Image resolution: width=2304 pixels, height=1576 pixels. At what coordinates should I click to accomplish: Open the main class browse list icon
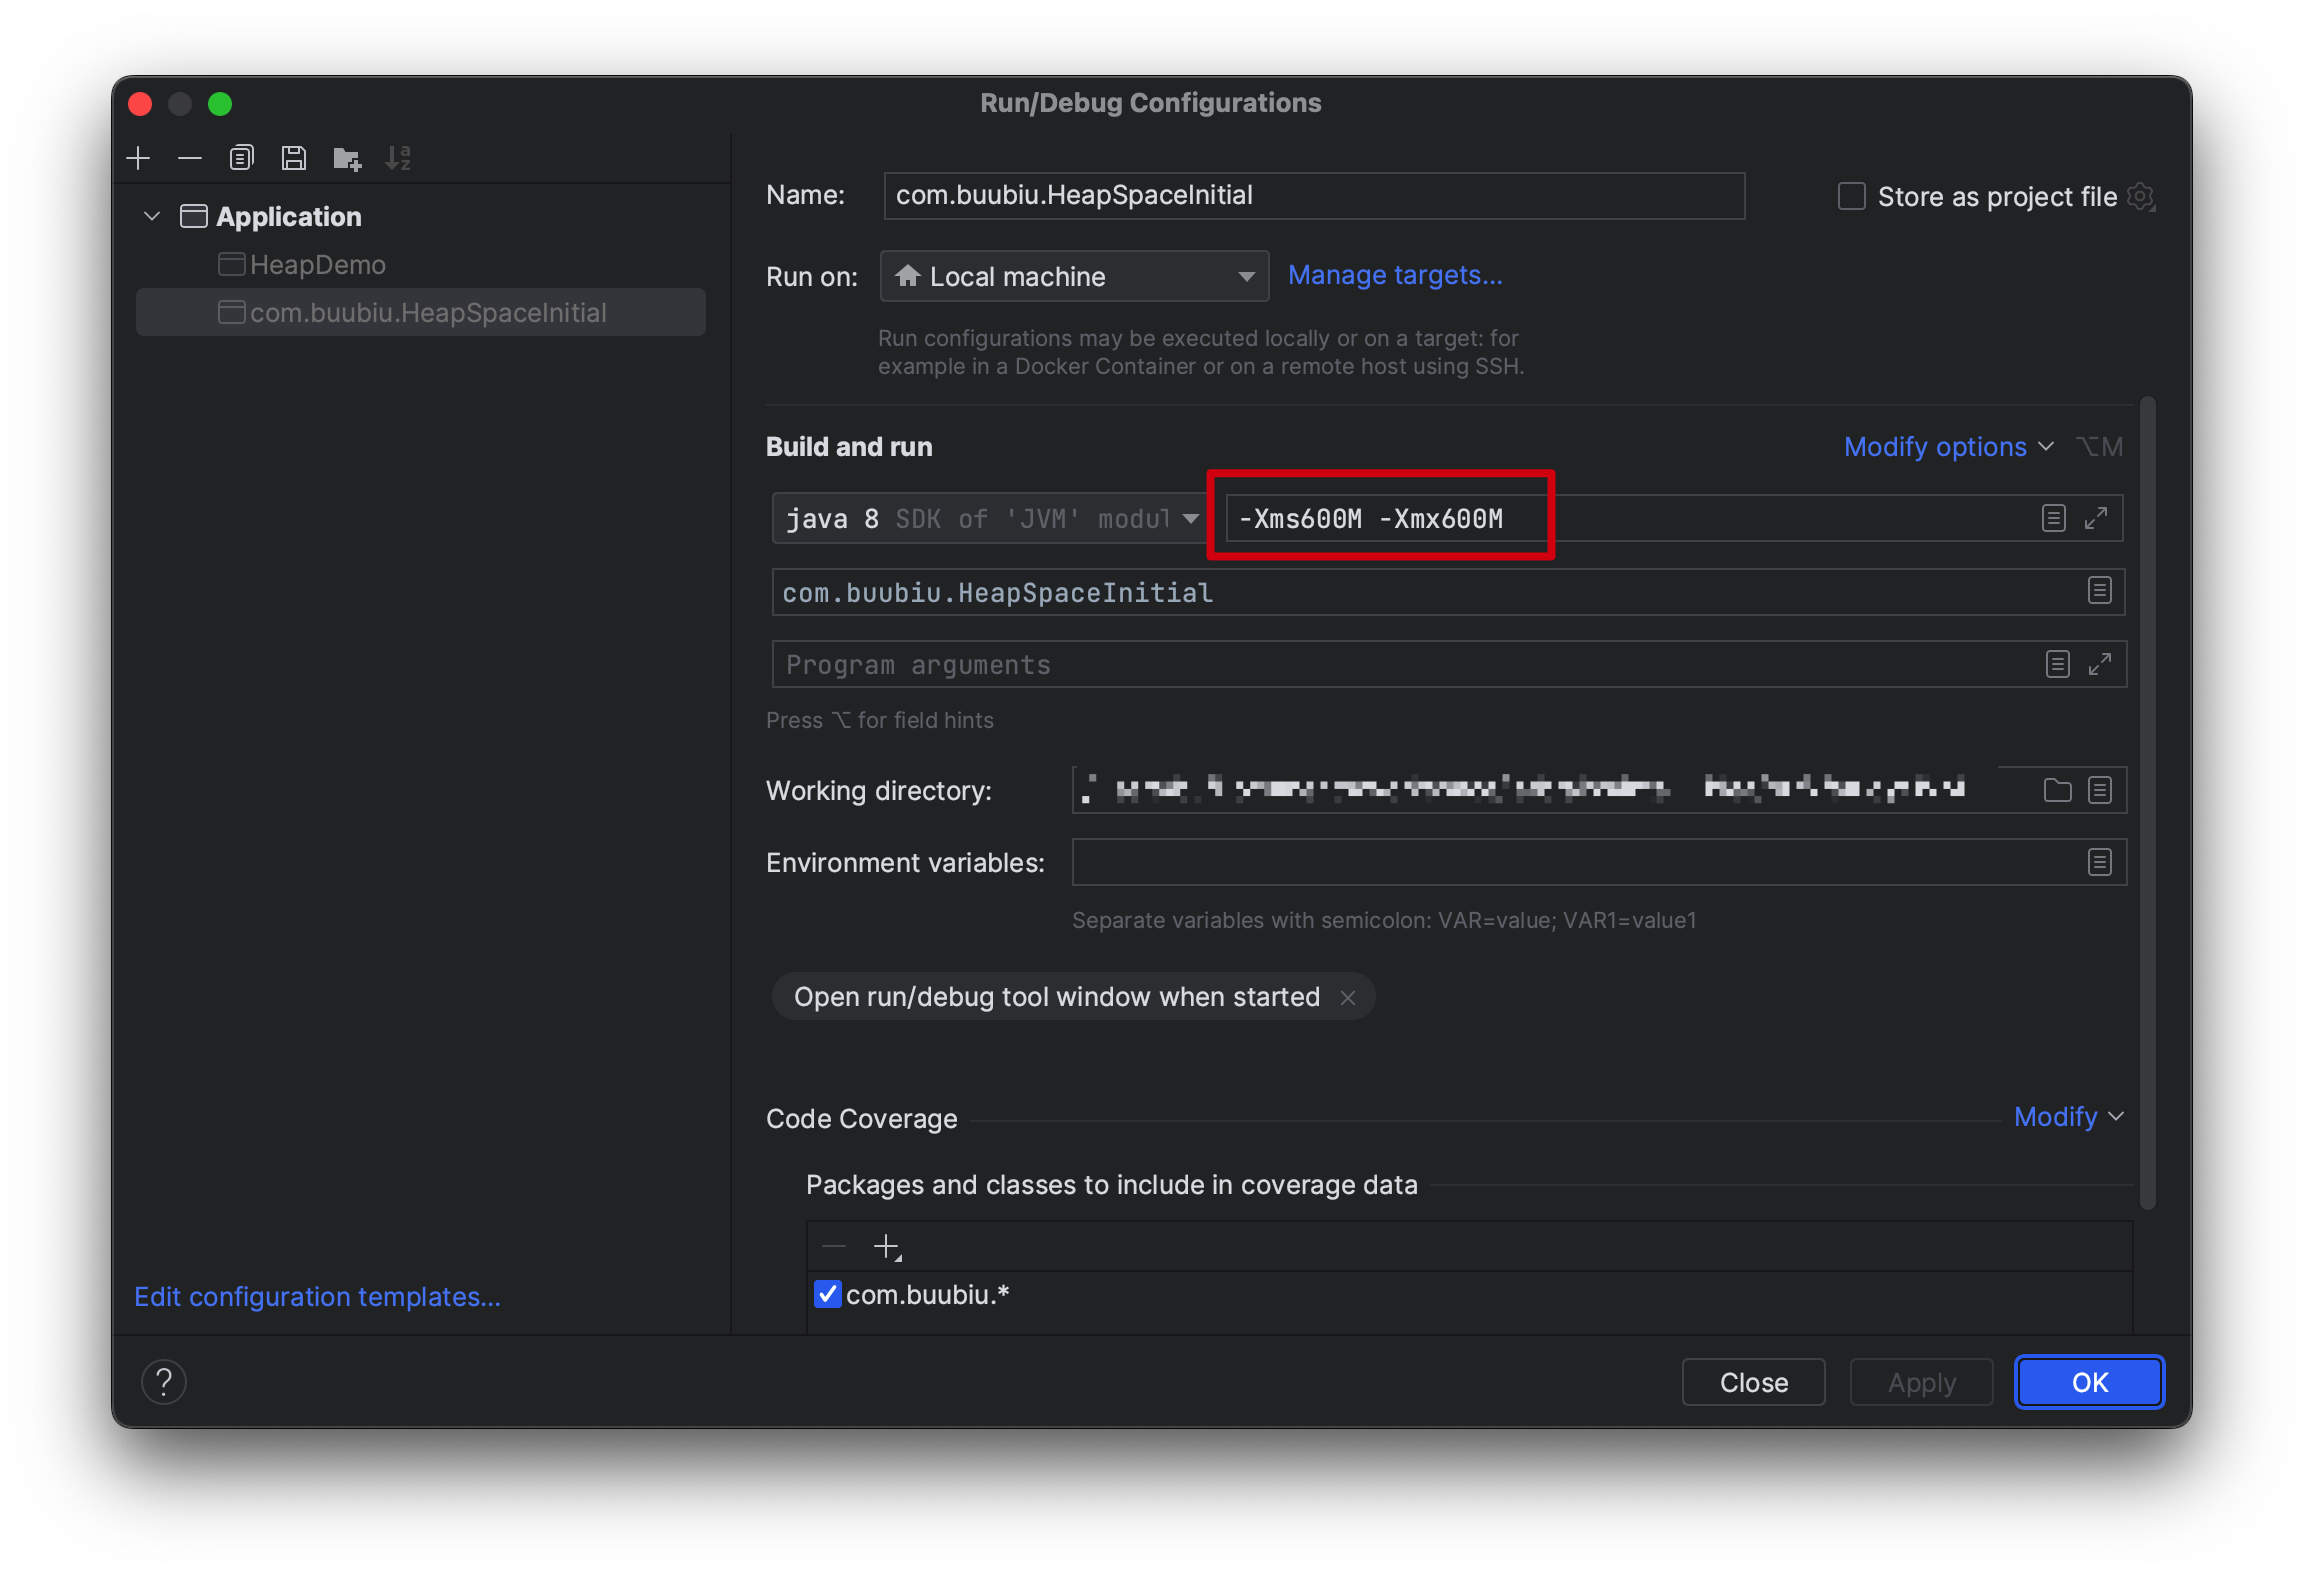pos(2099,591)
